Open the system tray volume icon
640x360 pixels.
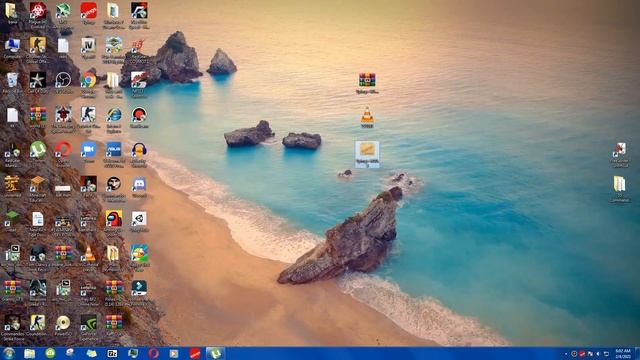[598, 353]
